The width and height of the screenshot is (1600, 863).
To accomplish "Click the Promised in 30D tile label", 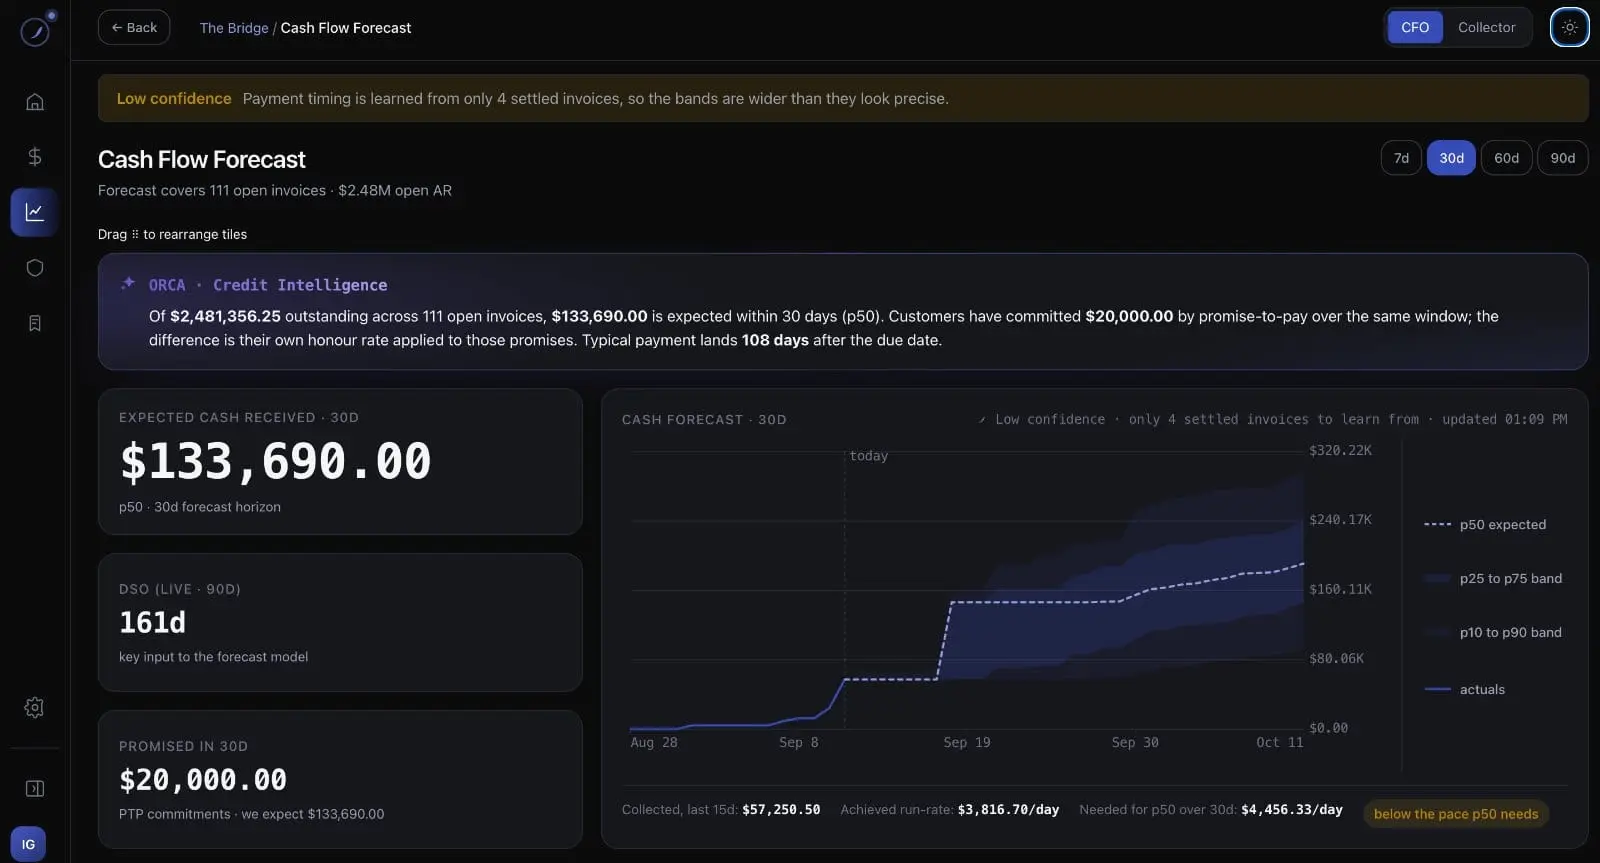I will [183, 746].
